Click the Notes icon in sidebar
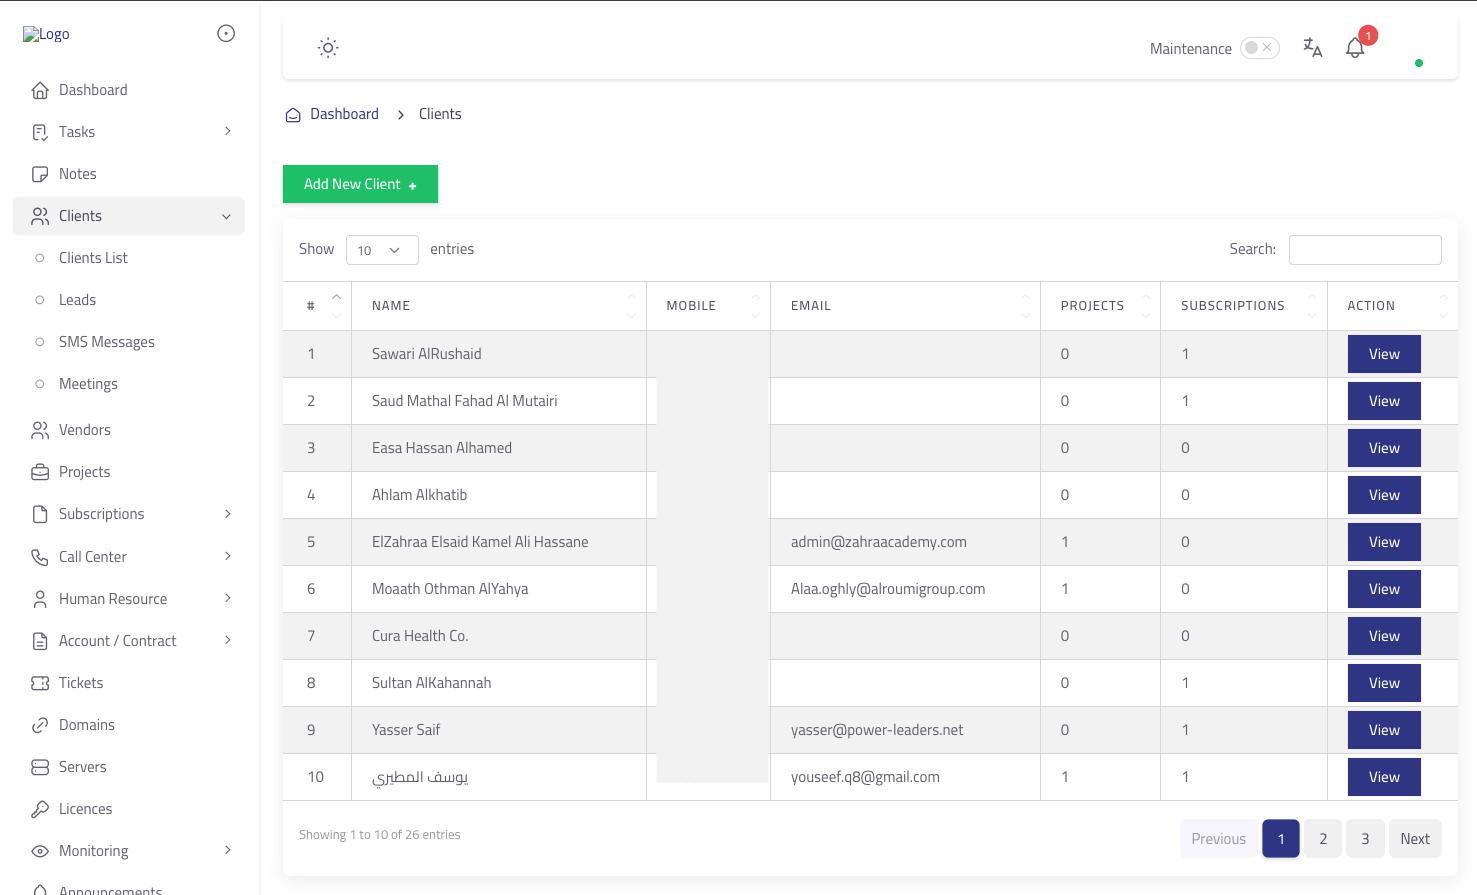The width and height of the screenshot is (1477, 895). (x=40, y=174)
